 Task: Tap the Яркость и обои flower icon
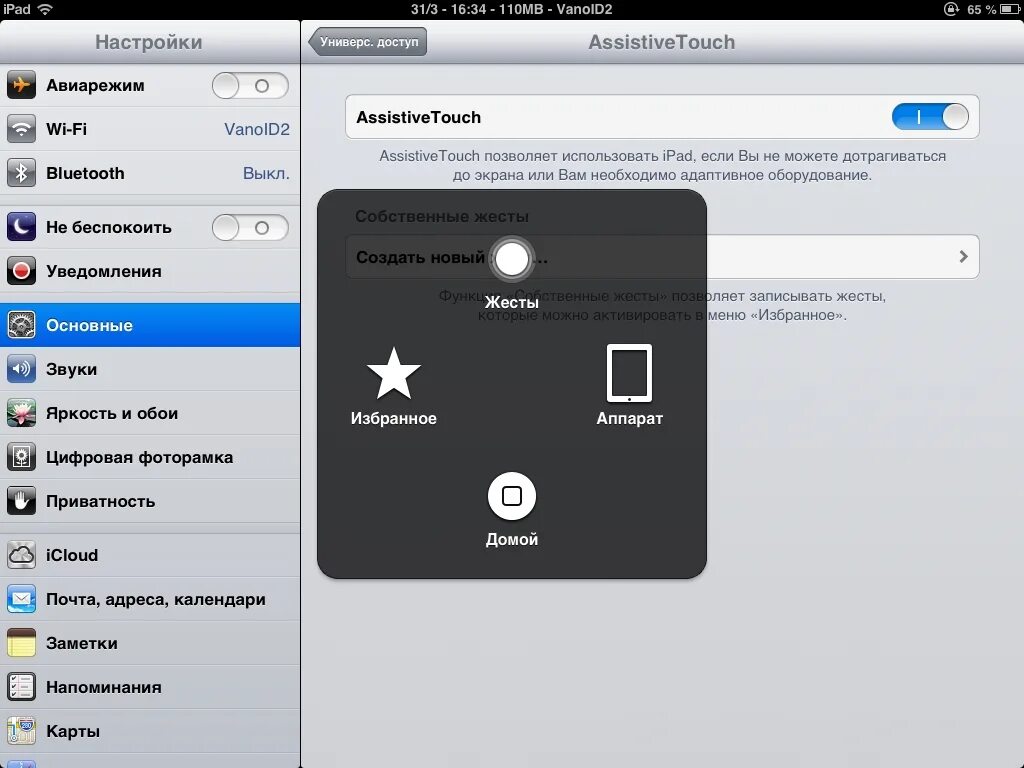point(21,413)
